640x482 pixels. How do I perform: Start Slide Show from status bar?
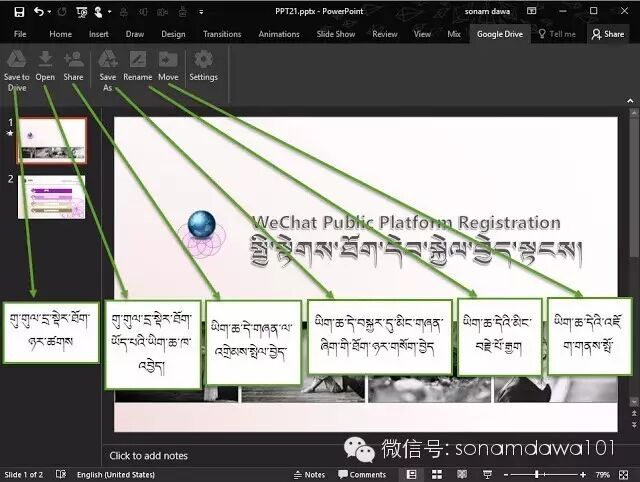point(487,474)
